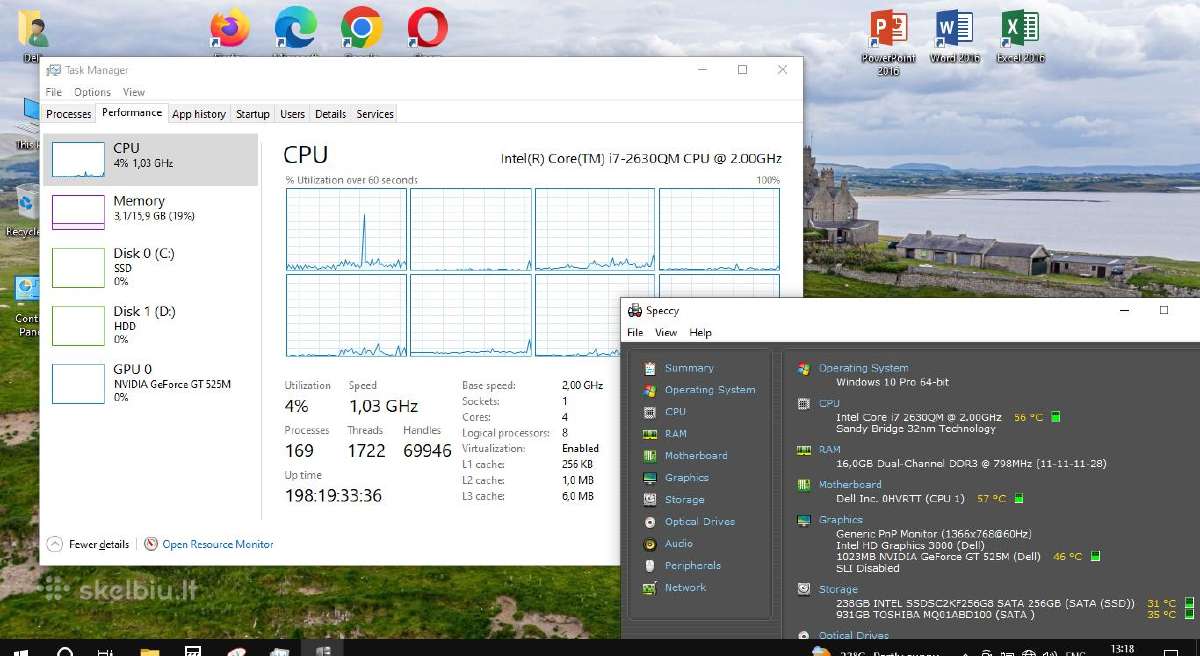1200x656 pixels.
Task: Select Audio icon in Speccy sidebar
Action: [x=650, y=544]
